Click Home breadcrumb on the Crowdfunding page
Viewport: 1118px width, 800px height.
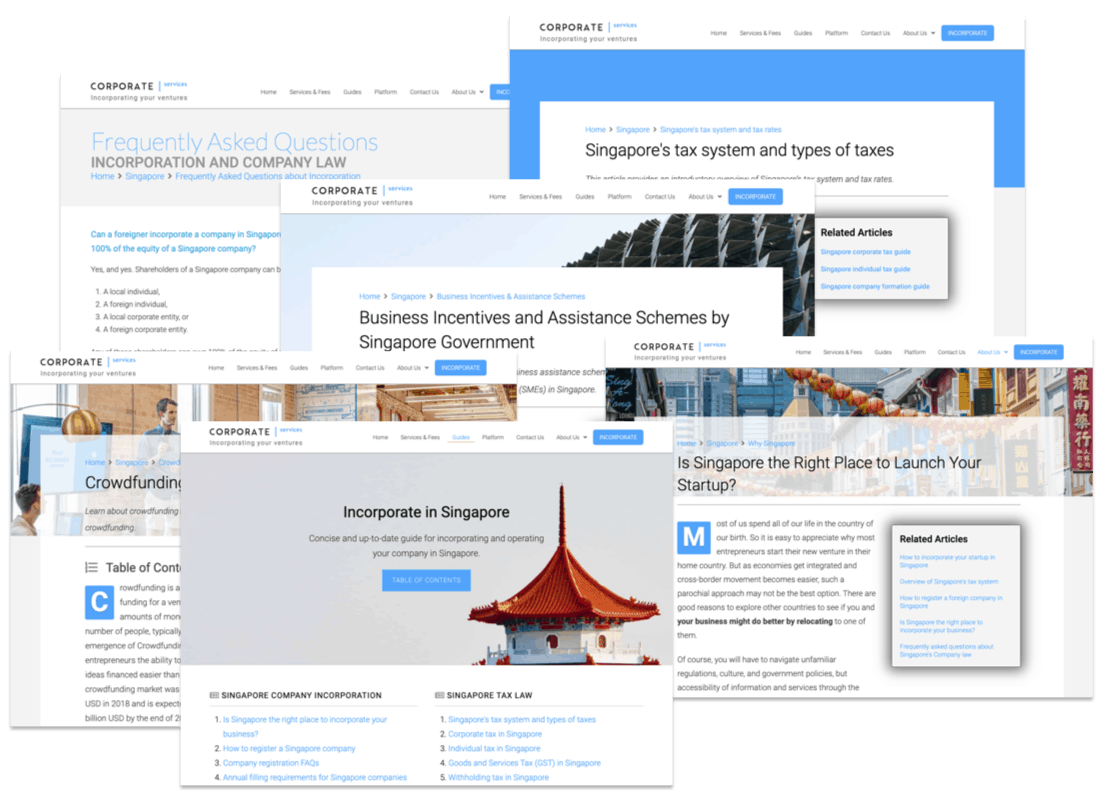pyautogui.click(x=95, y=463)
